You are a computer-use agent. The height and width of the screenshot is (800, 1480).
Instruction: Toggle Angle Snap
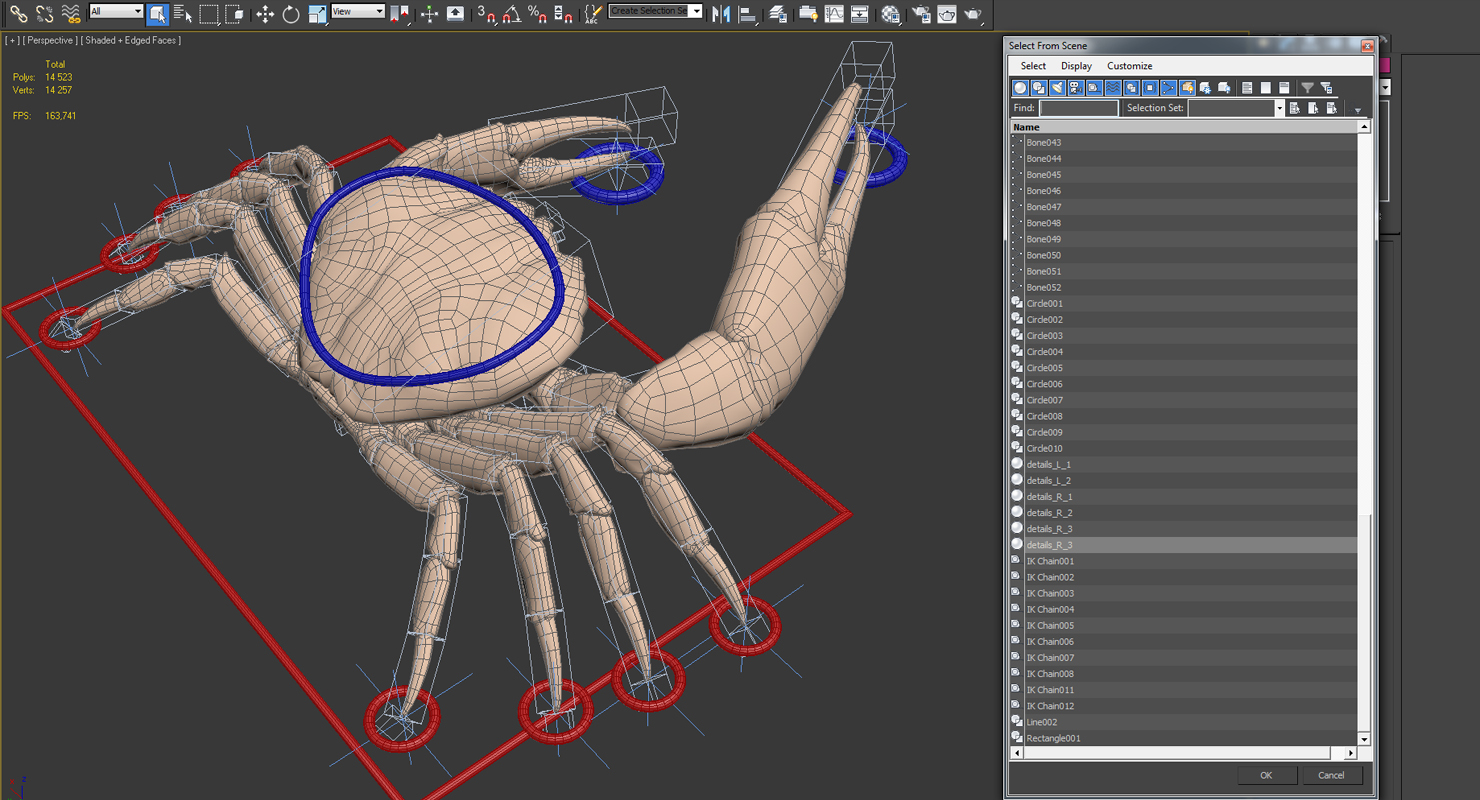[512, 14]
